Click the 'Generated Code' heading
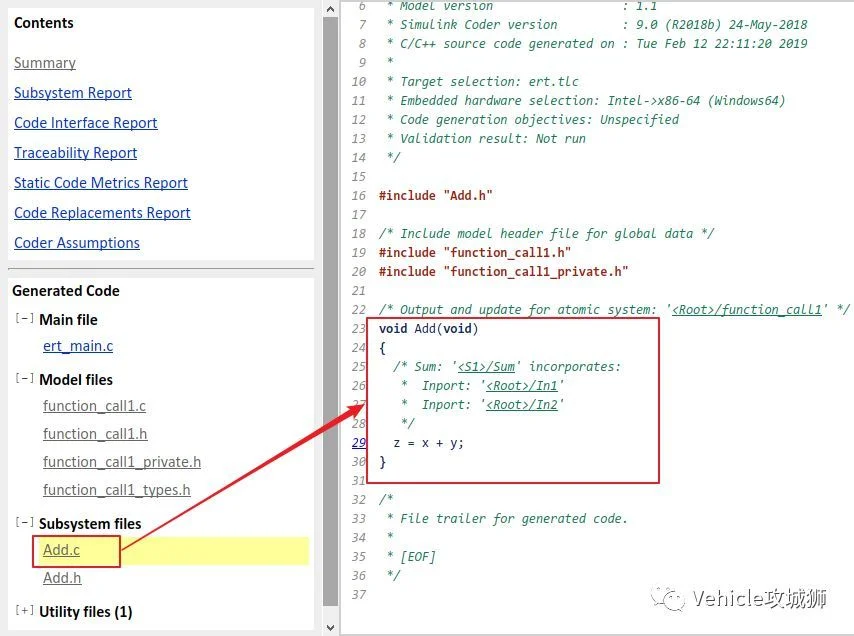This screenshot has width=854, height=636. [x=66, y=291]
